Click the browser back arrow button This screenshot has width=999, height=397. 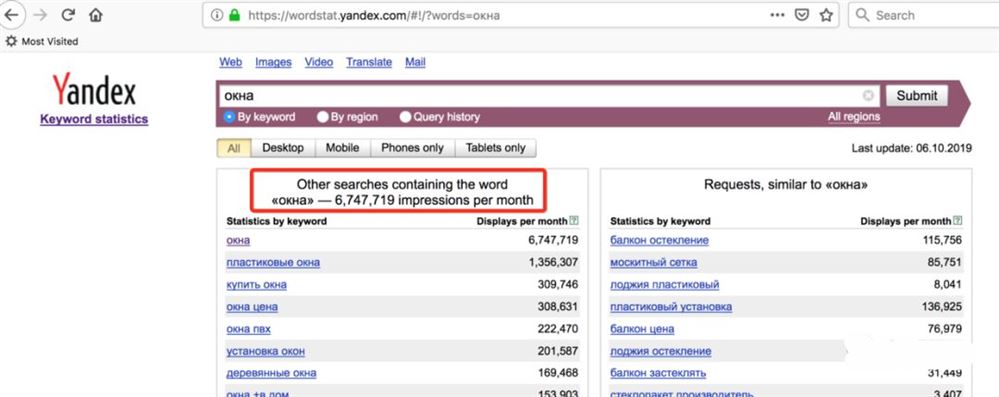click(x=10, y=14)
